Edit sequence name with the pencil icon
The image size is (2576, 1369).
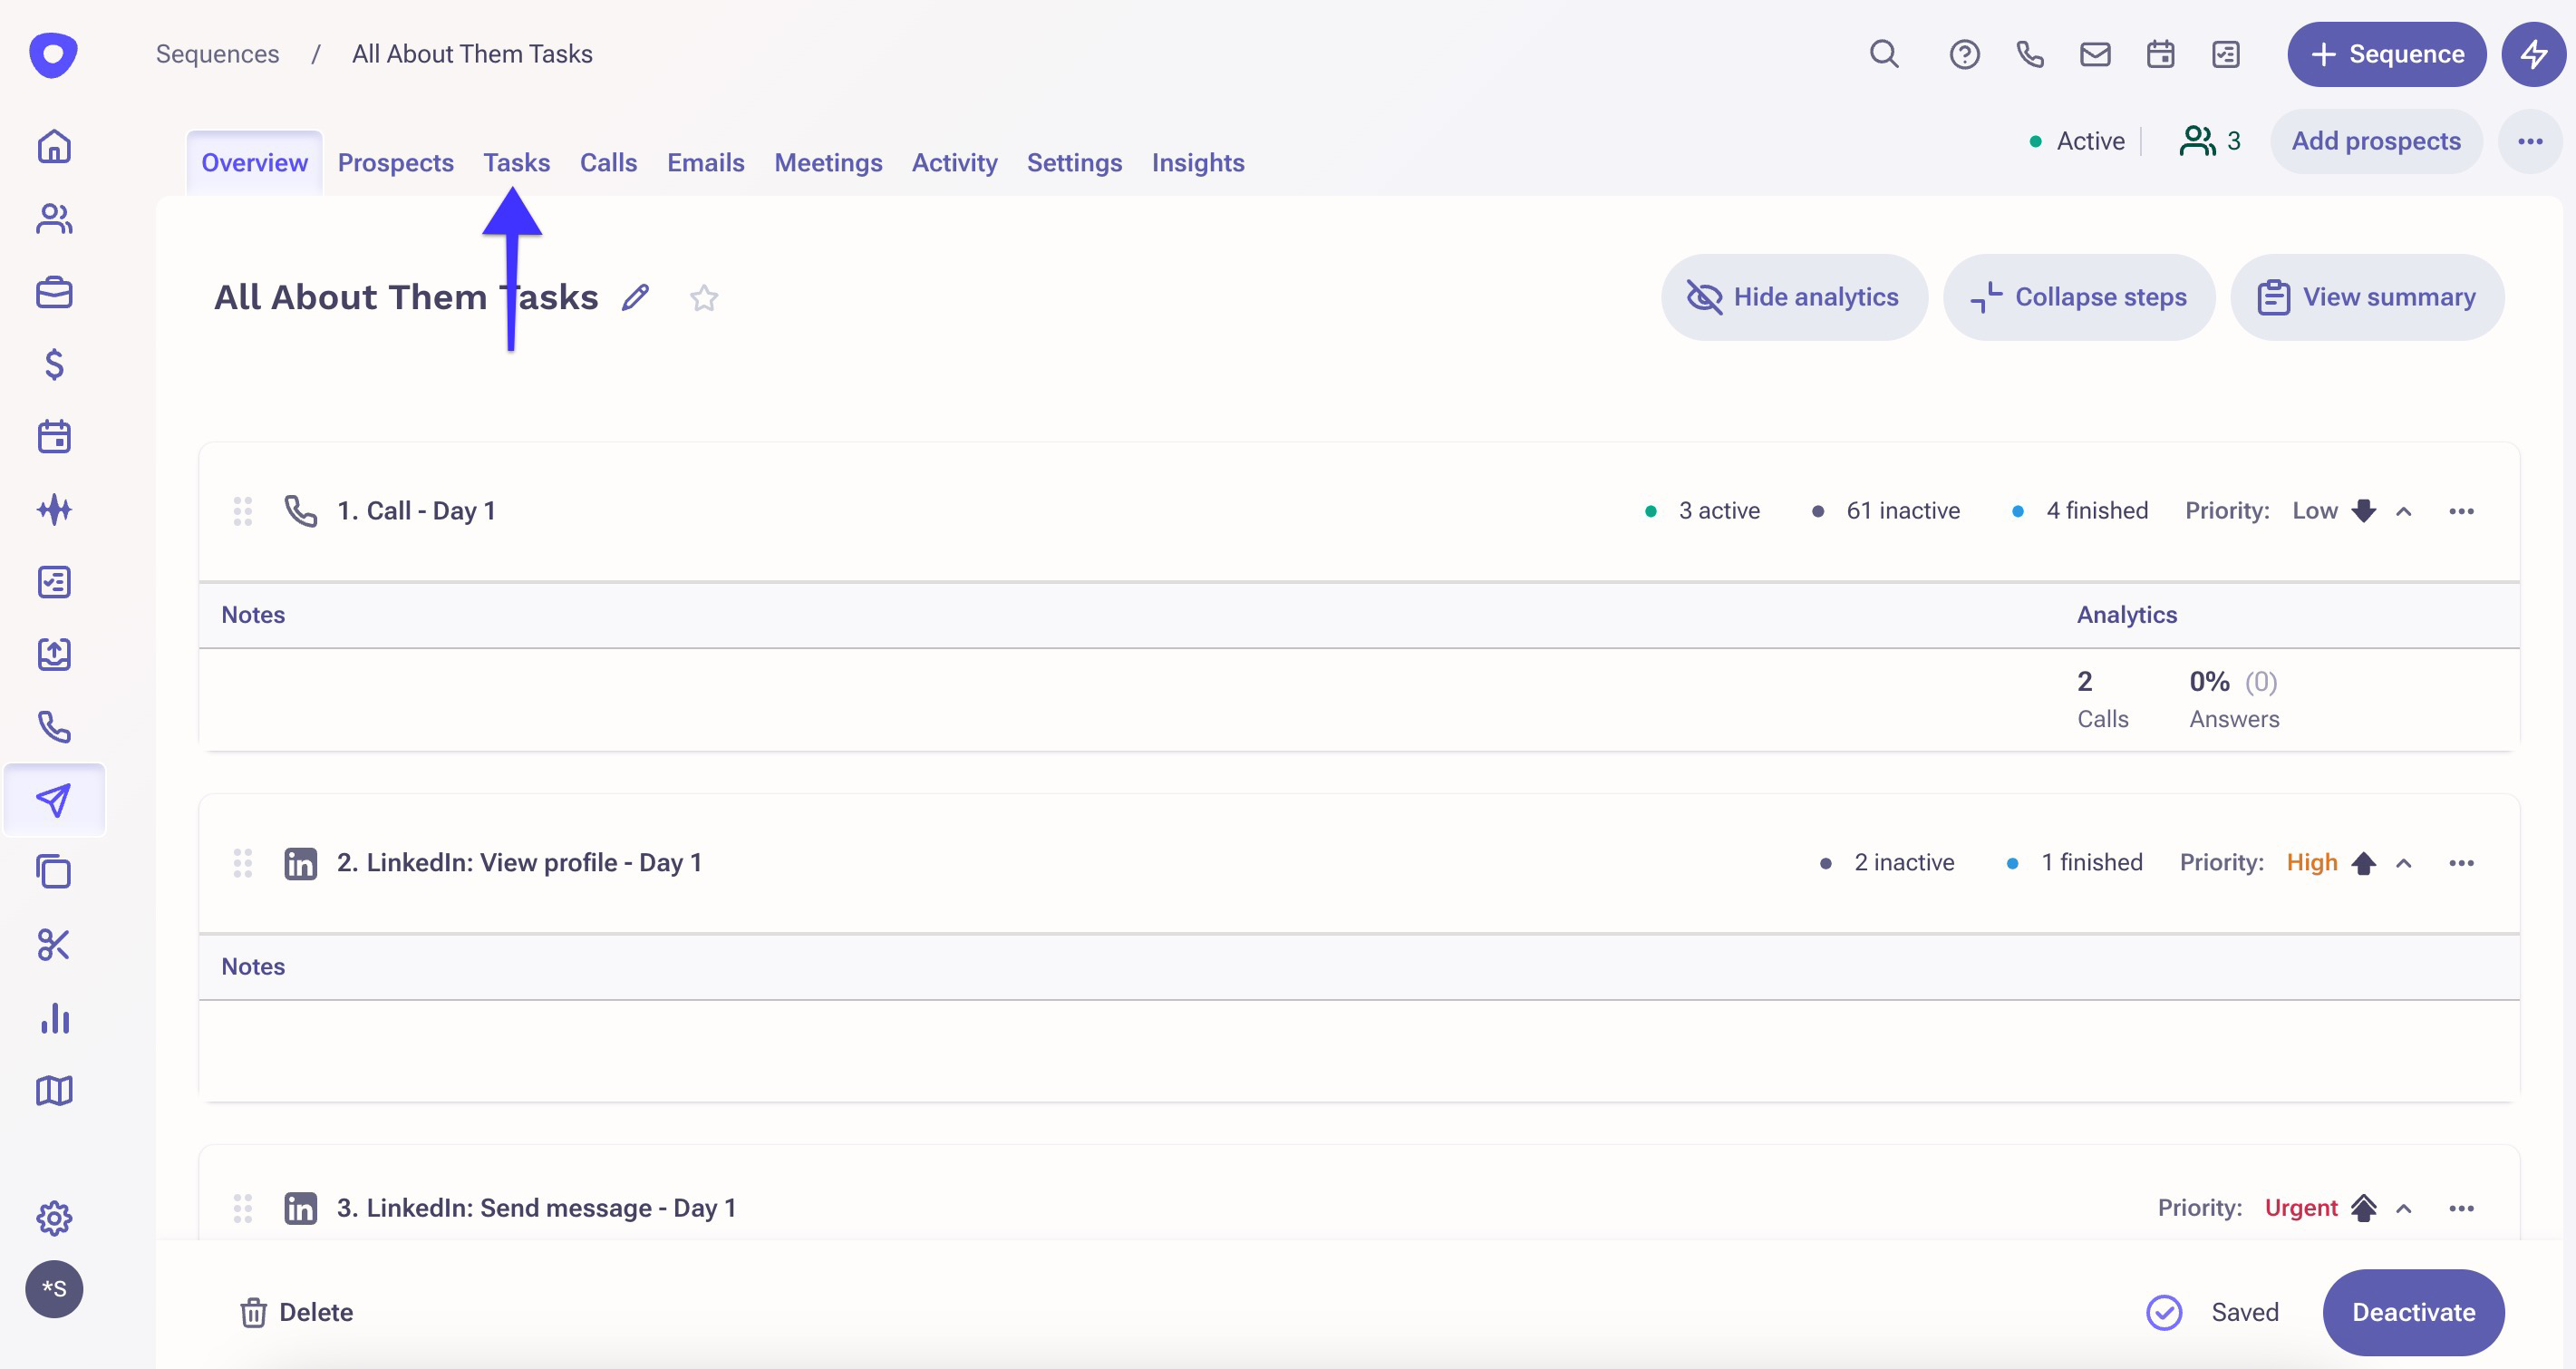tap(635, 297)
